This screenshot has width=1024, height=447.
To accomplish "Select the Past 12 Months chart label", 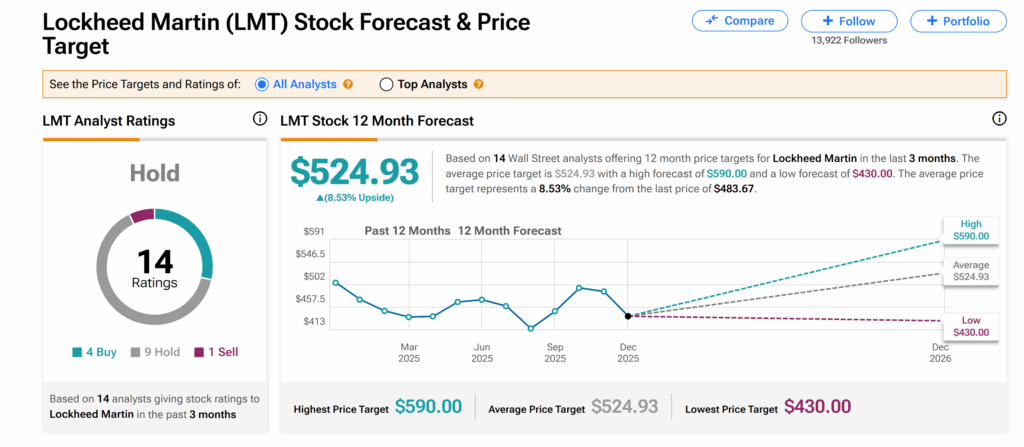I will [408, 231].
